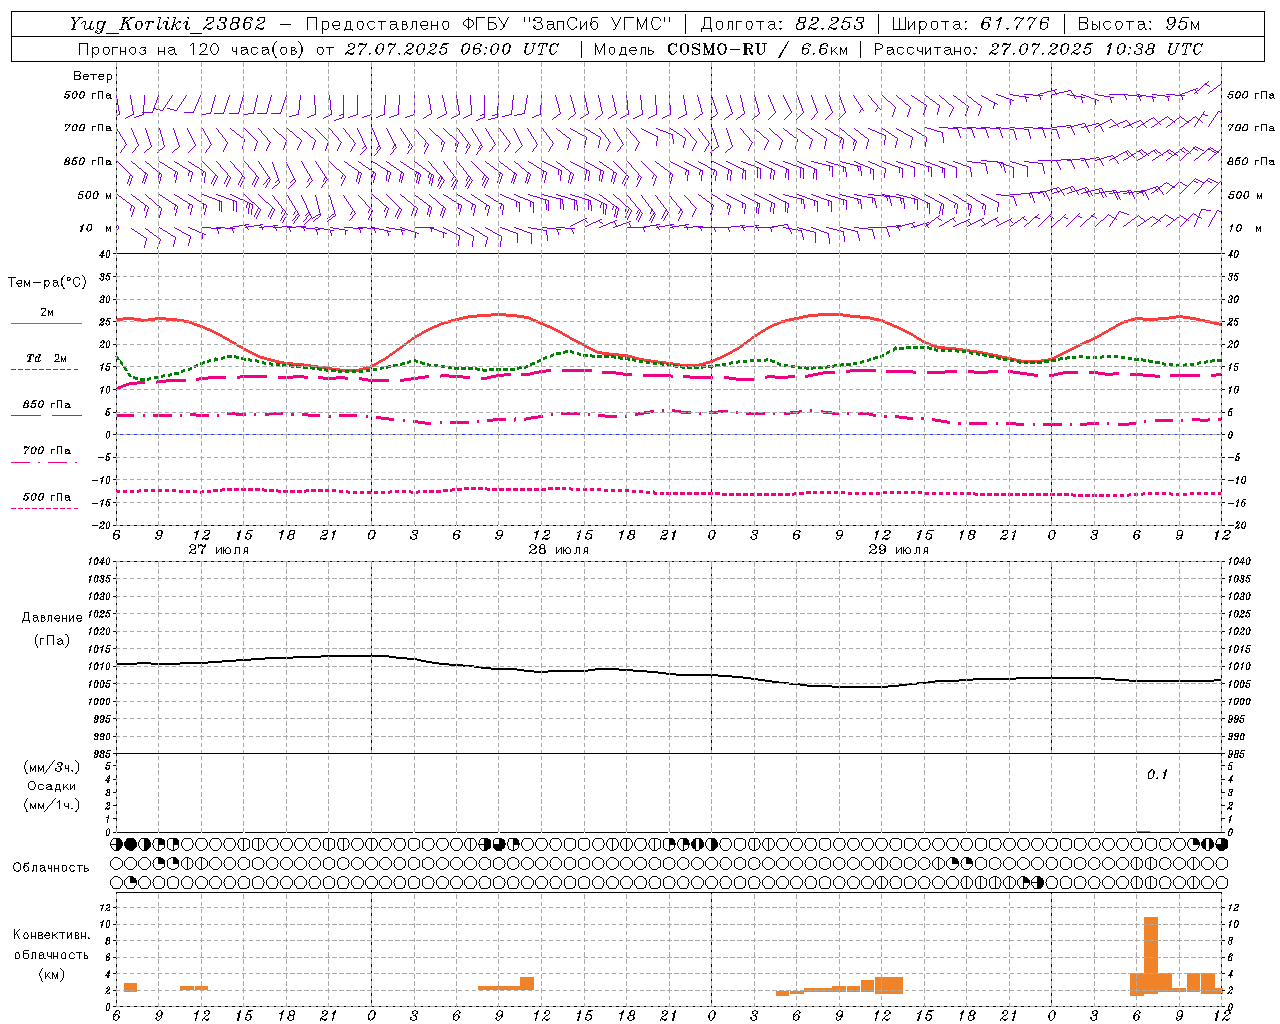Viewport: 1280px width, 1024px height.
Task: Click the 27 июля date label
Action: [218, 550]
